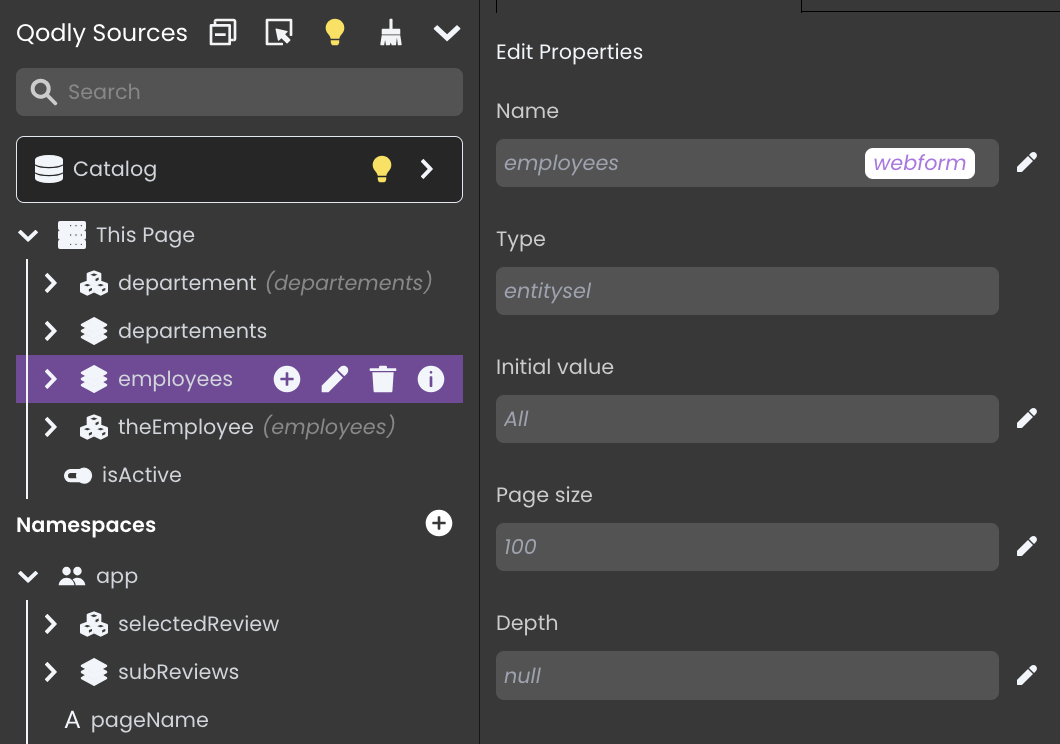Select the isActive boolean datasource
1060x744 pixels.
tap(141, 475)
